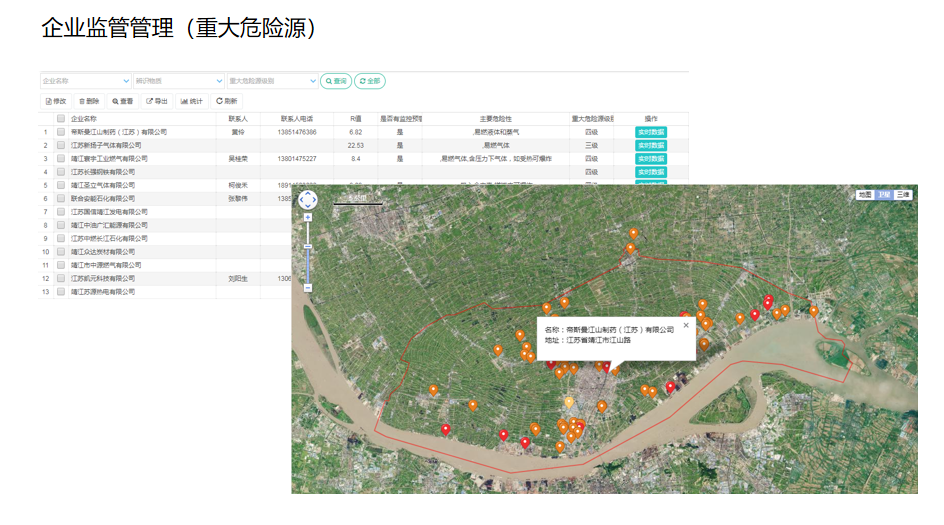The image size is (944, 525).
Task: Open the 统计 statistics chart button
Action: coord(191,101)
